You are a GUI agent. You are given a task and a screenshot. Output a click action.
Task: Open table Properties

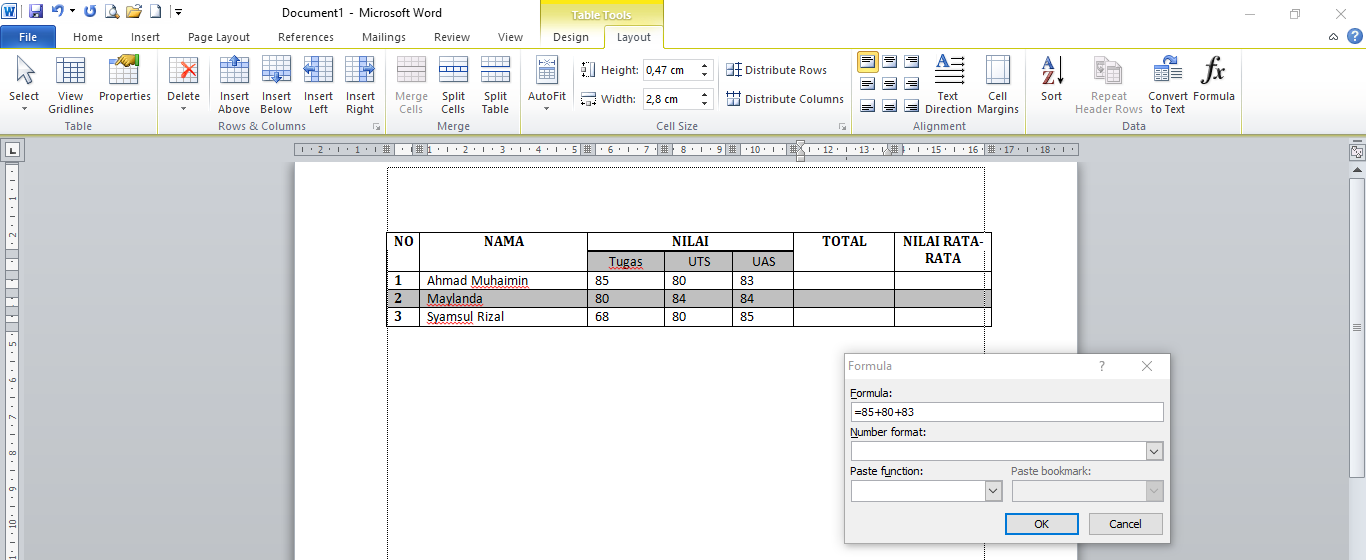coord(125,80)
